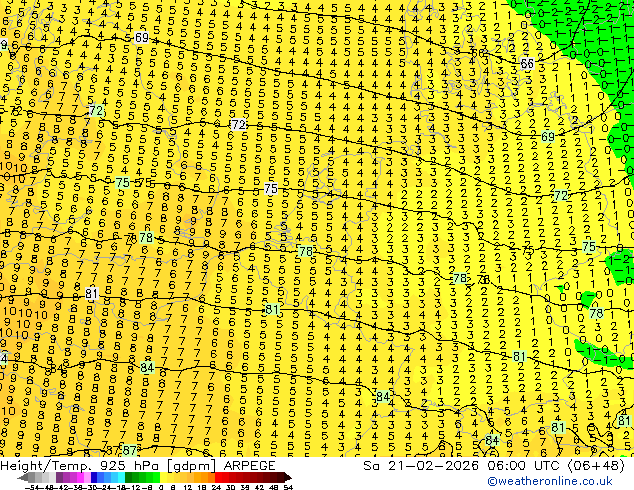Pick the bright red legend swatch above 24
This screenshot has height=490, width=634.
point(218,477)
